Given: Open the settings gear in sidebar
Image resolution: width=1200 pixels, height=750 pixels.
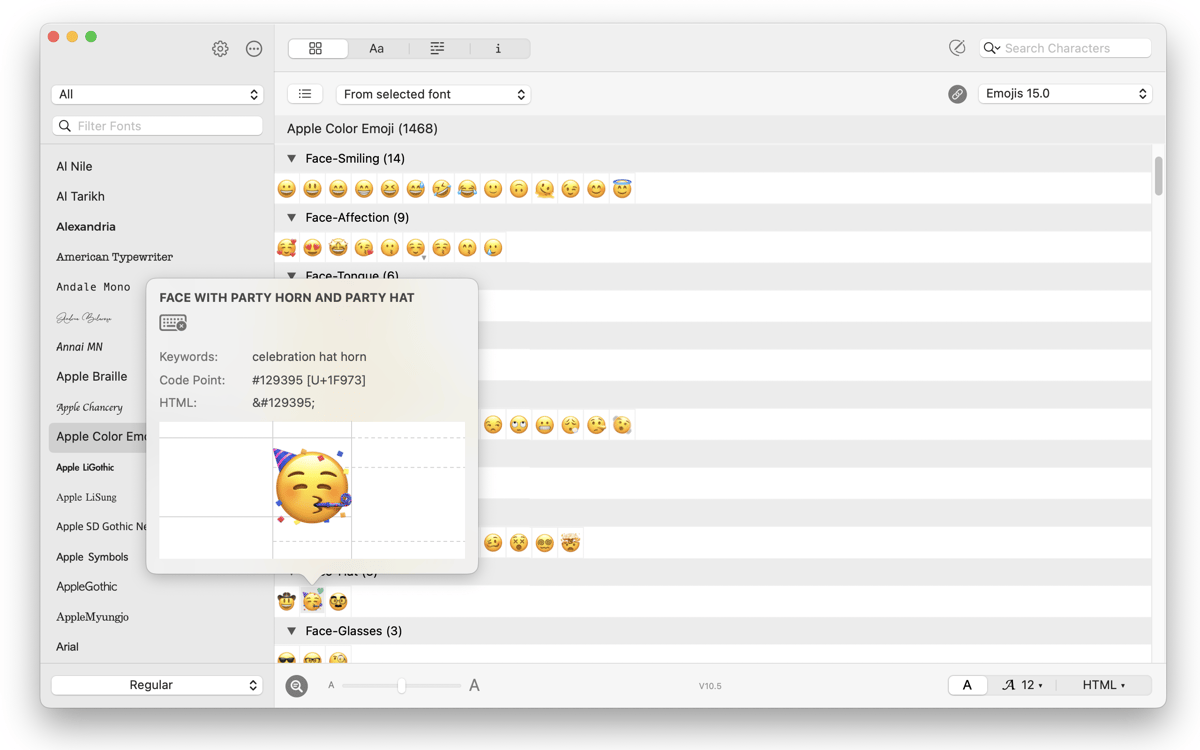Looking at the screenshot, I should pos(220,49).
